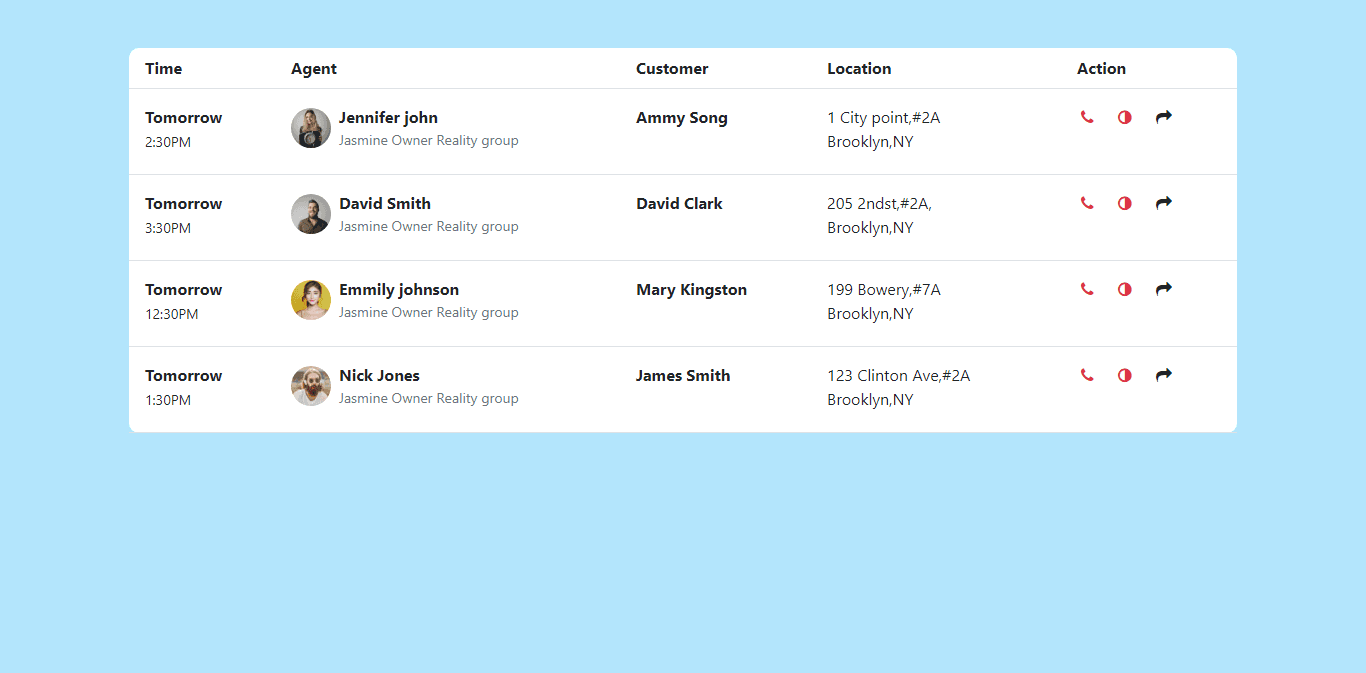Click the forward arrow icon in Emmily johnson's row
The height and width of the screenshot is (673, 1366).
(1163, 289)
